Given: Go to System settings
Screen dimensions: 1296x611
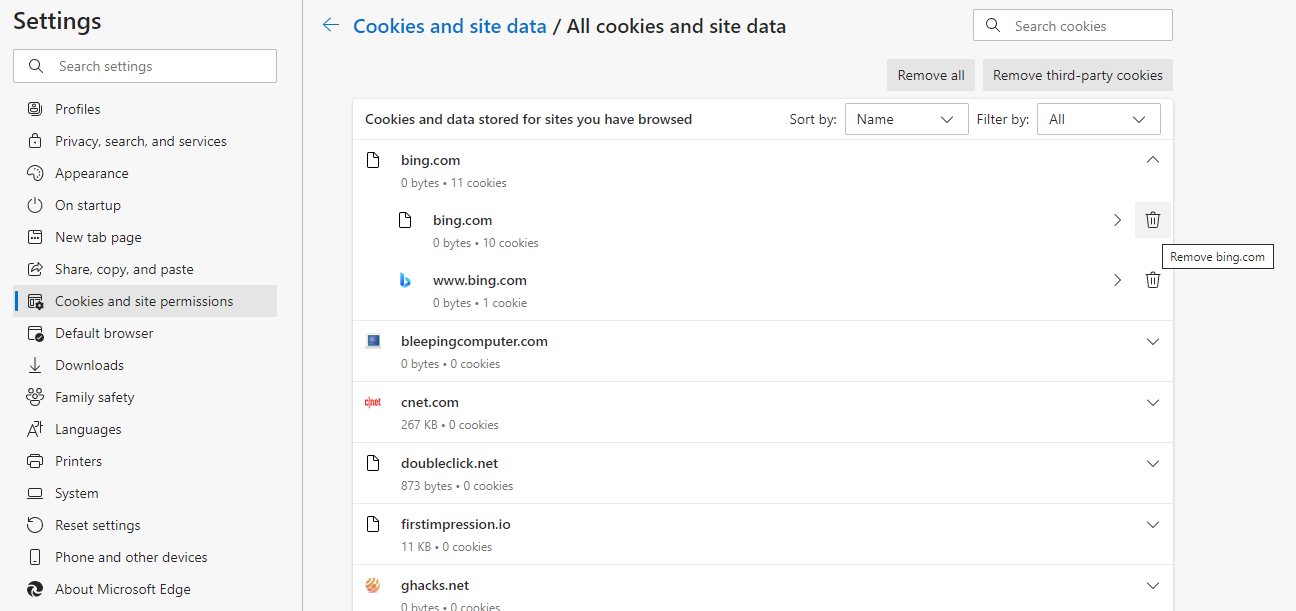Looking at the screenshot, I should coord(145,493).
